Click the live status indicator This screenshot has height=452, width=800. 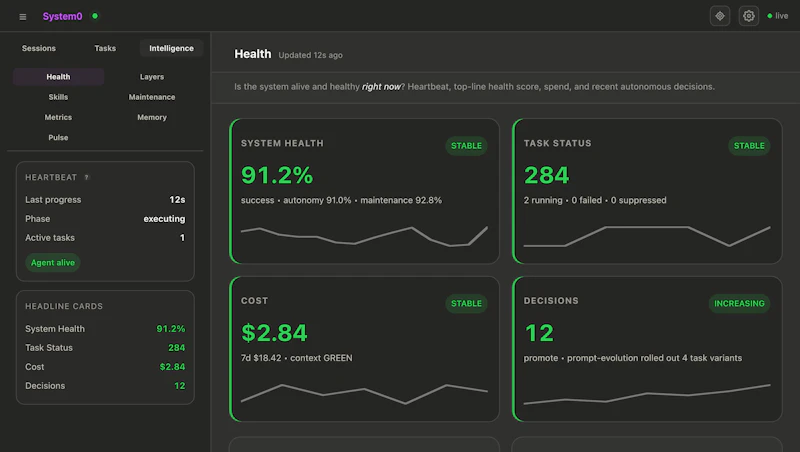(x=778, y=16)
